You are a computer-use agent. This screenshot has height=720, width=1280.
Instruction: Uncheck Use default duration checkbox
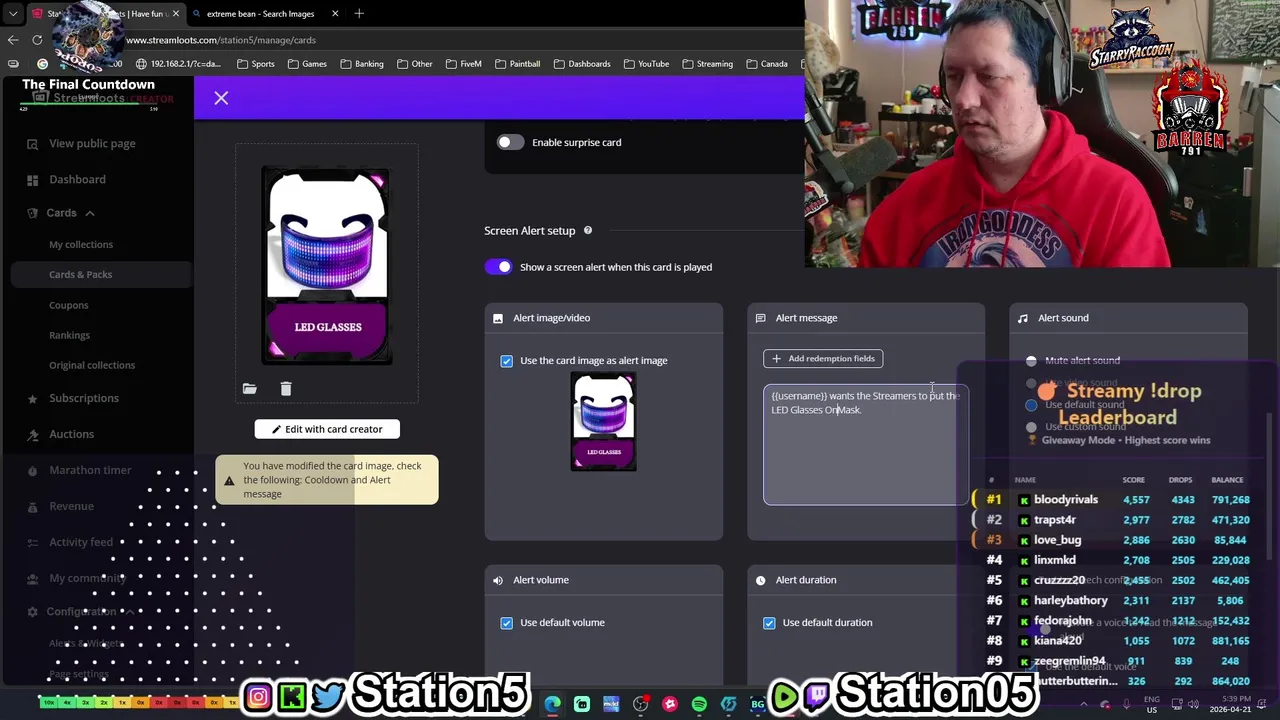coord(769,623)
